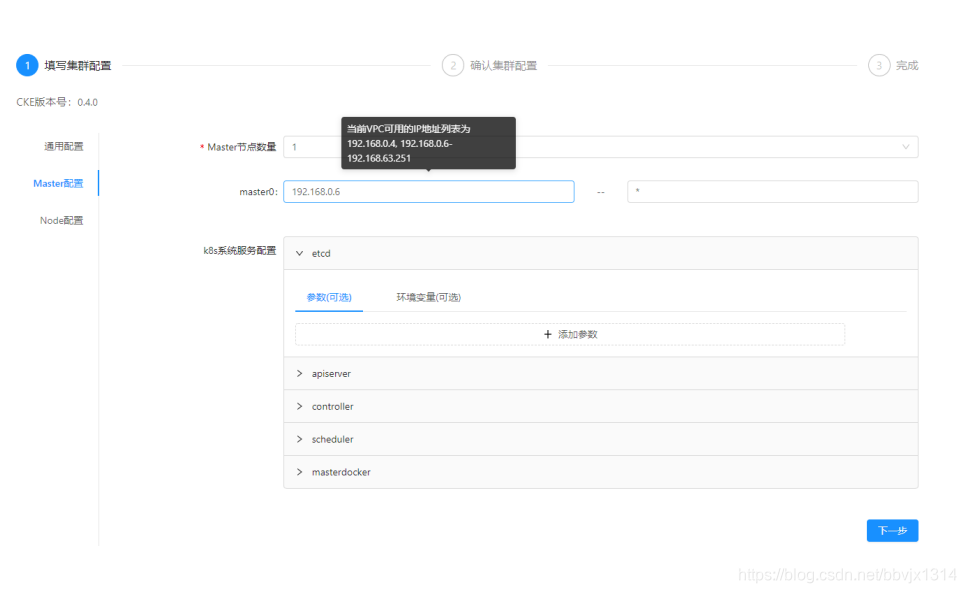
Task: Click the dropdown arrow in Master节点数量 field
Action: point(906,146)
